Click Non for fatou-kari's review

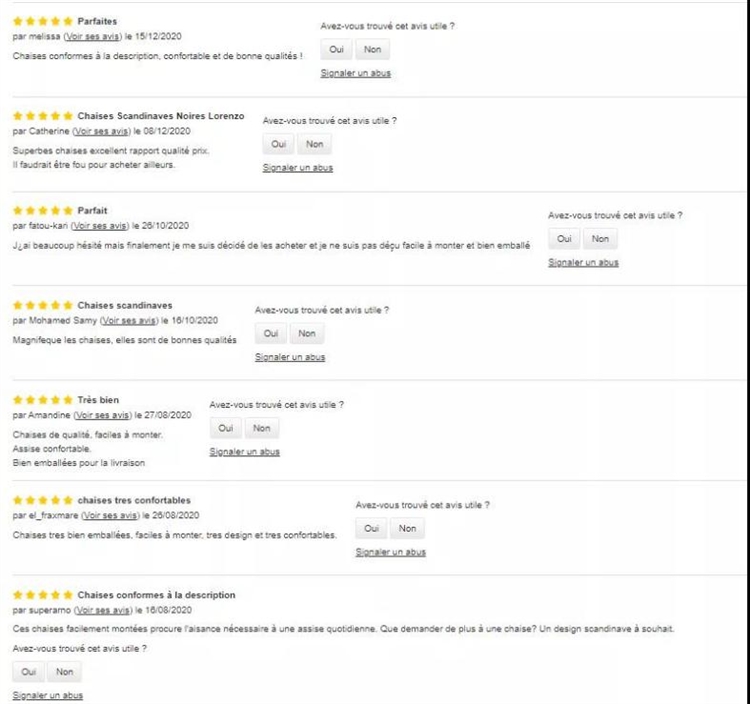tap(600, 239)
